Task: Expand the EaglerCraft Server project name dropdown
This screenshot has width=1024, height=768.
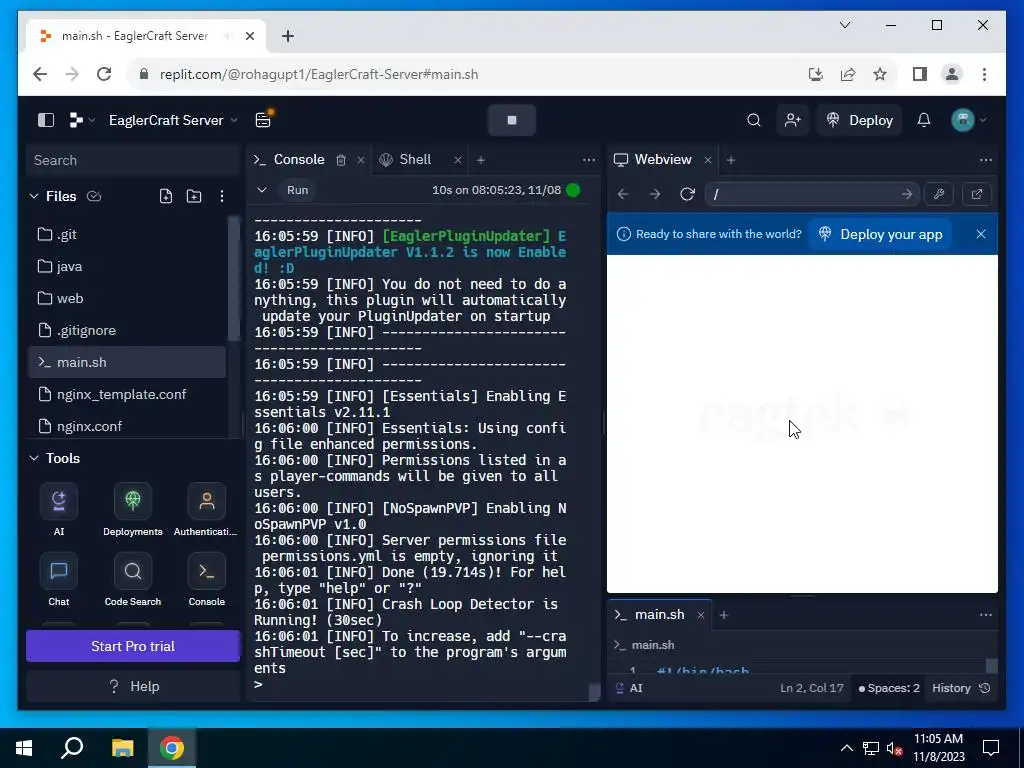Action: point(173,120)
